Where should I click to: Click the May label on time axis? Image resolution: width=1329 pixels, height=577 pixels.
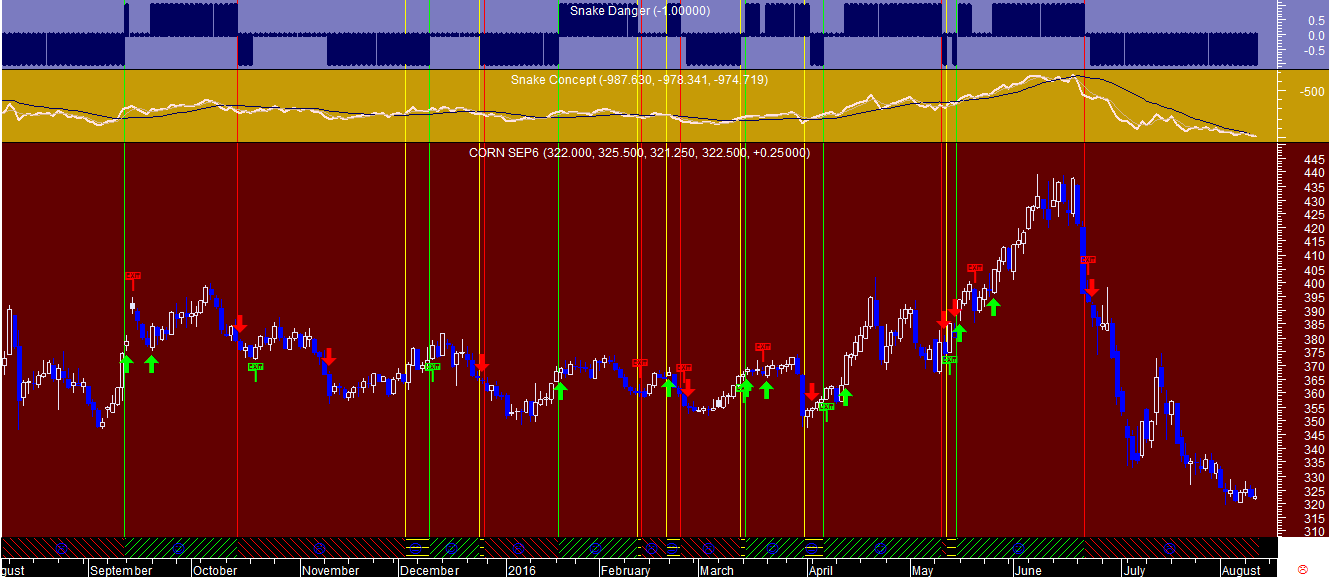point(922,570)
